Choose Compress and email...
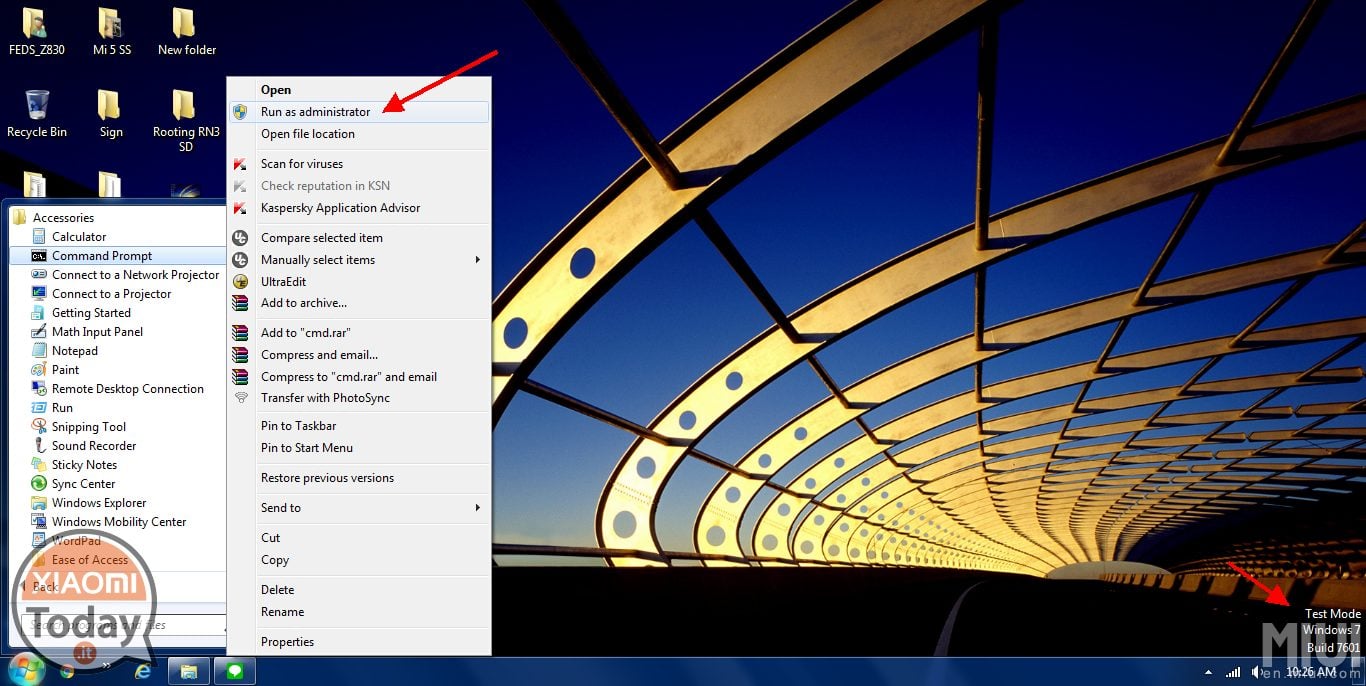 (360, 355)
